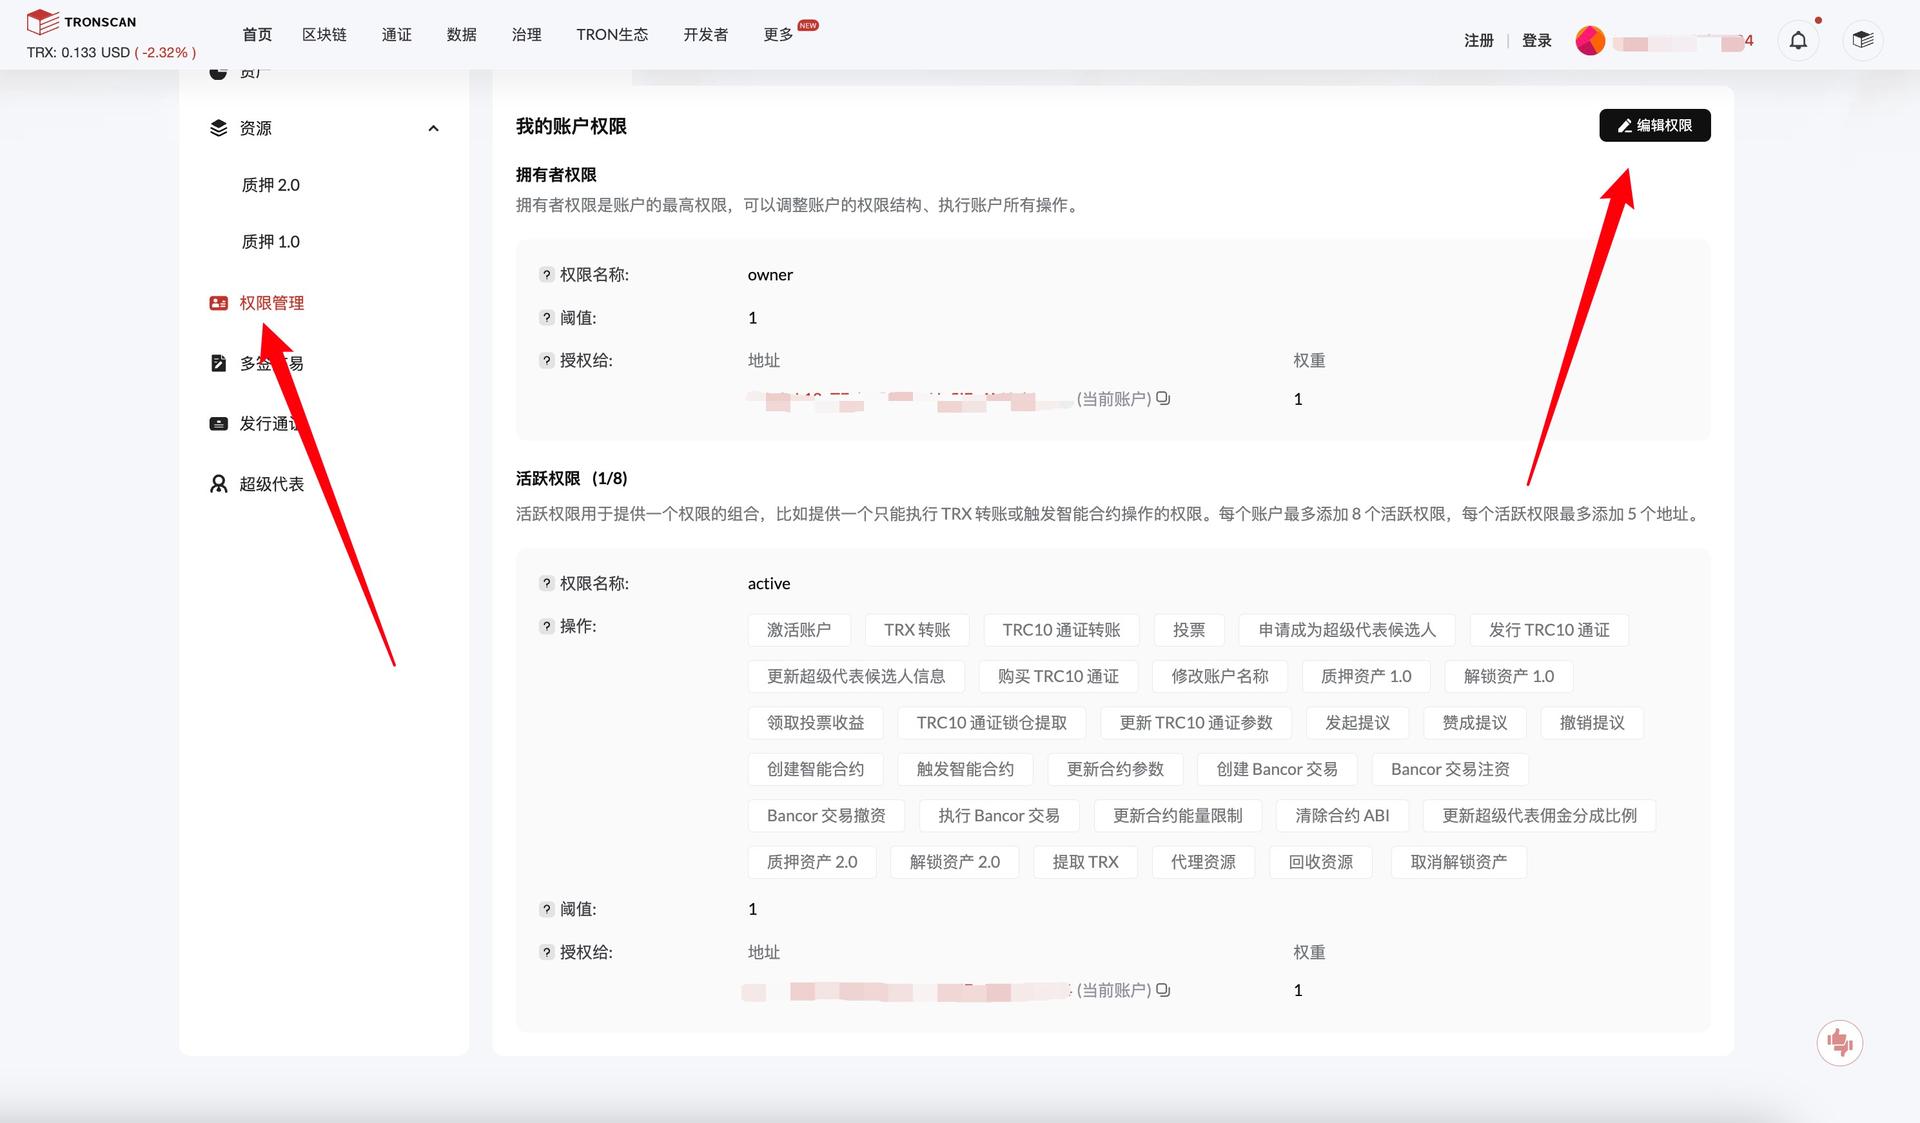Viewport: 1920px width, 1123px height.
Task: Click the 编辑权限 button
Action: click(x=1655, y=125)
